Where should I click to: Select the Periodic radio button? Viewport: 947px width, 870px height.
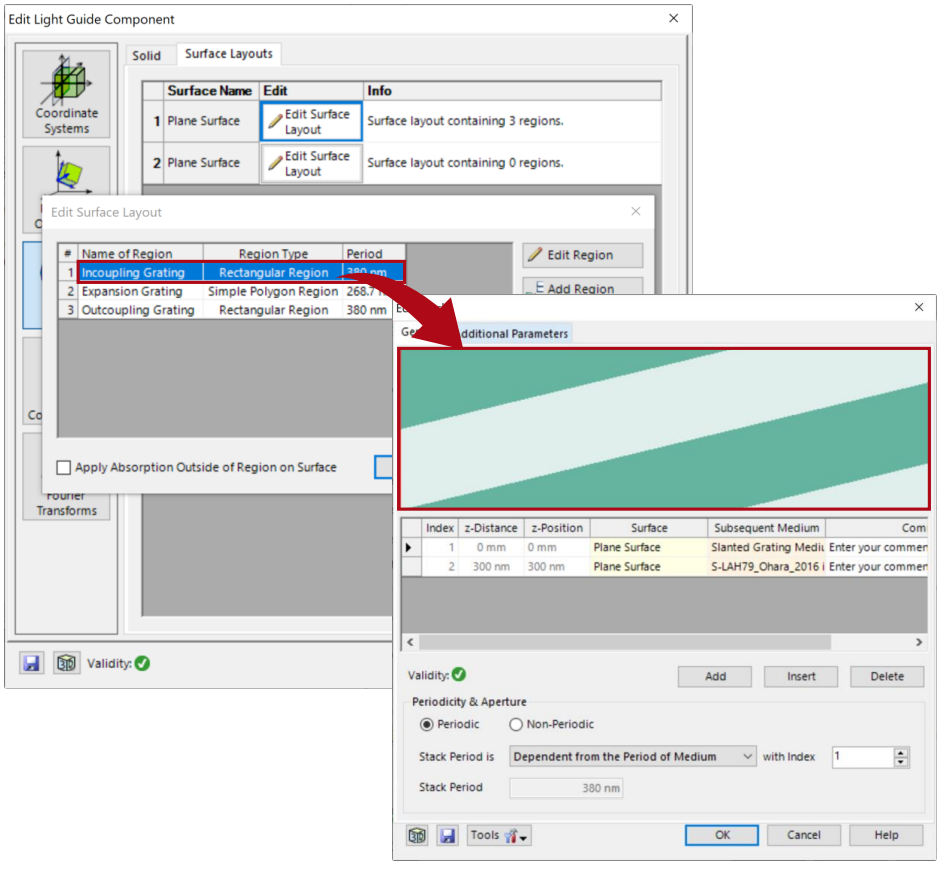click(x=427, y=725)
